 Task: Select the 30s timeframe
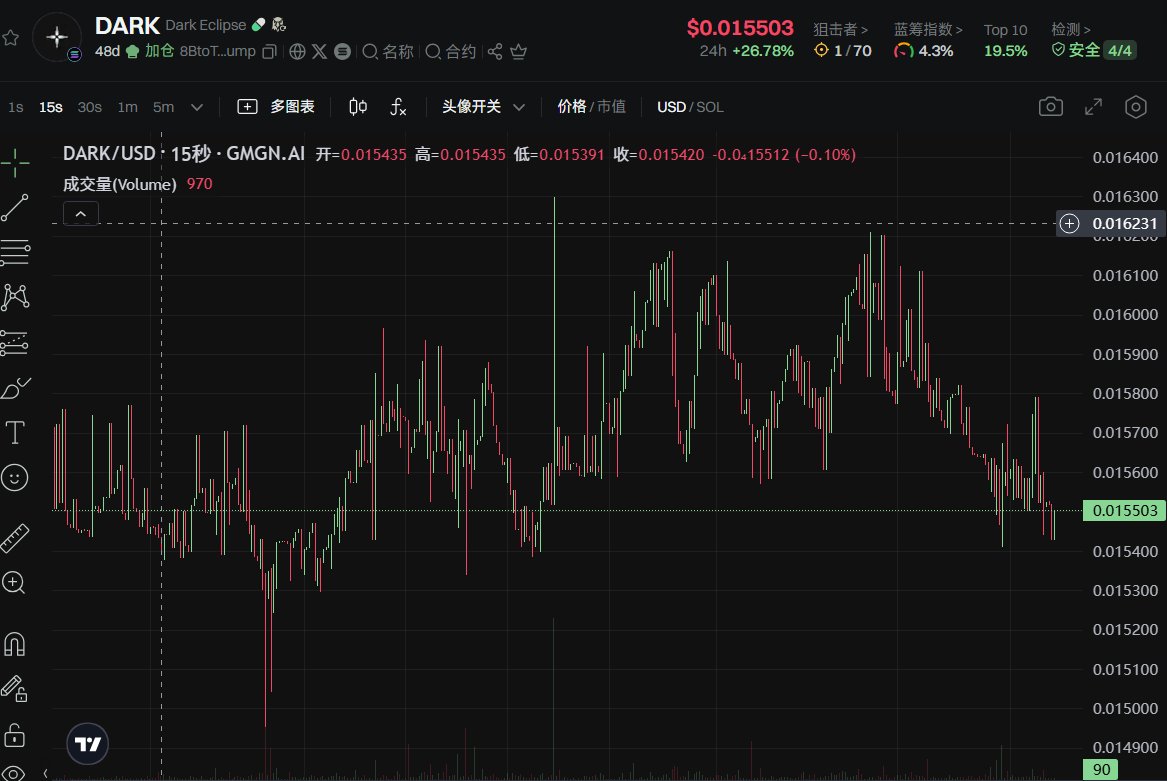(x=89, y=107)
